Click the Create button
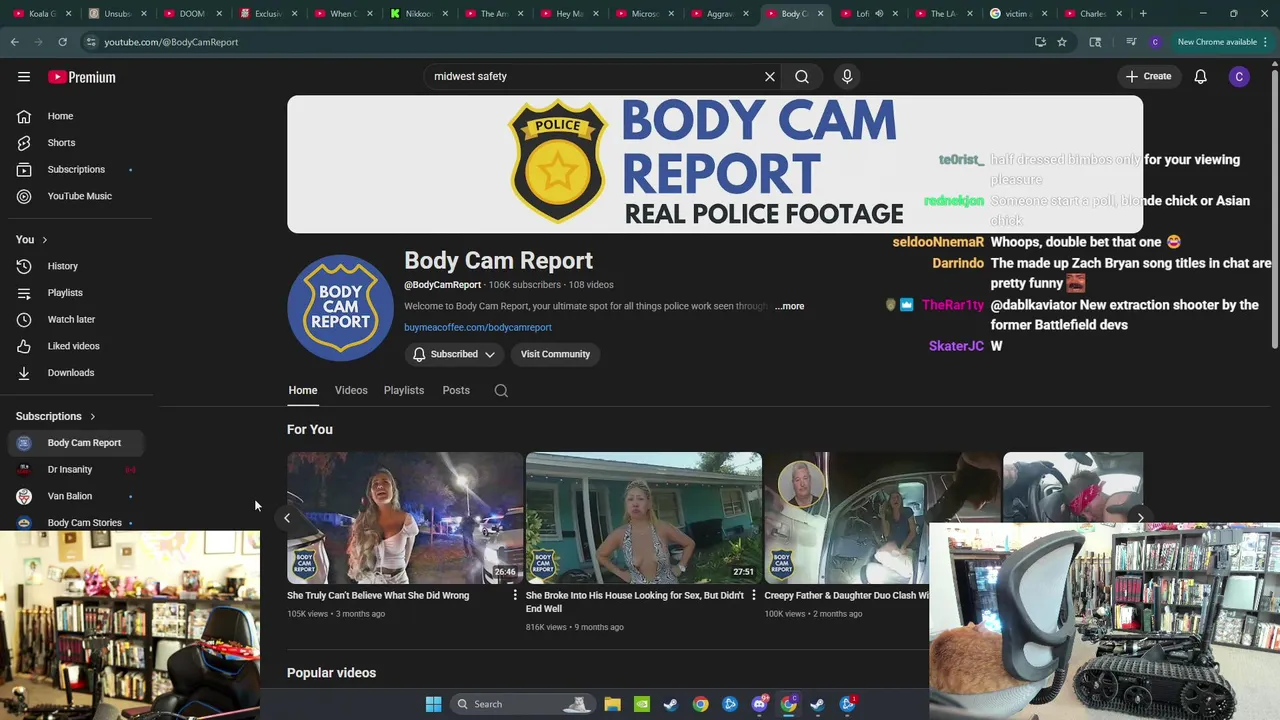This screenshot has width=1280, height=720. 1148,76
